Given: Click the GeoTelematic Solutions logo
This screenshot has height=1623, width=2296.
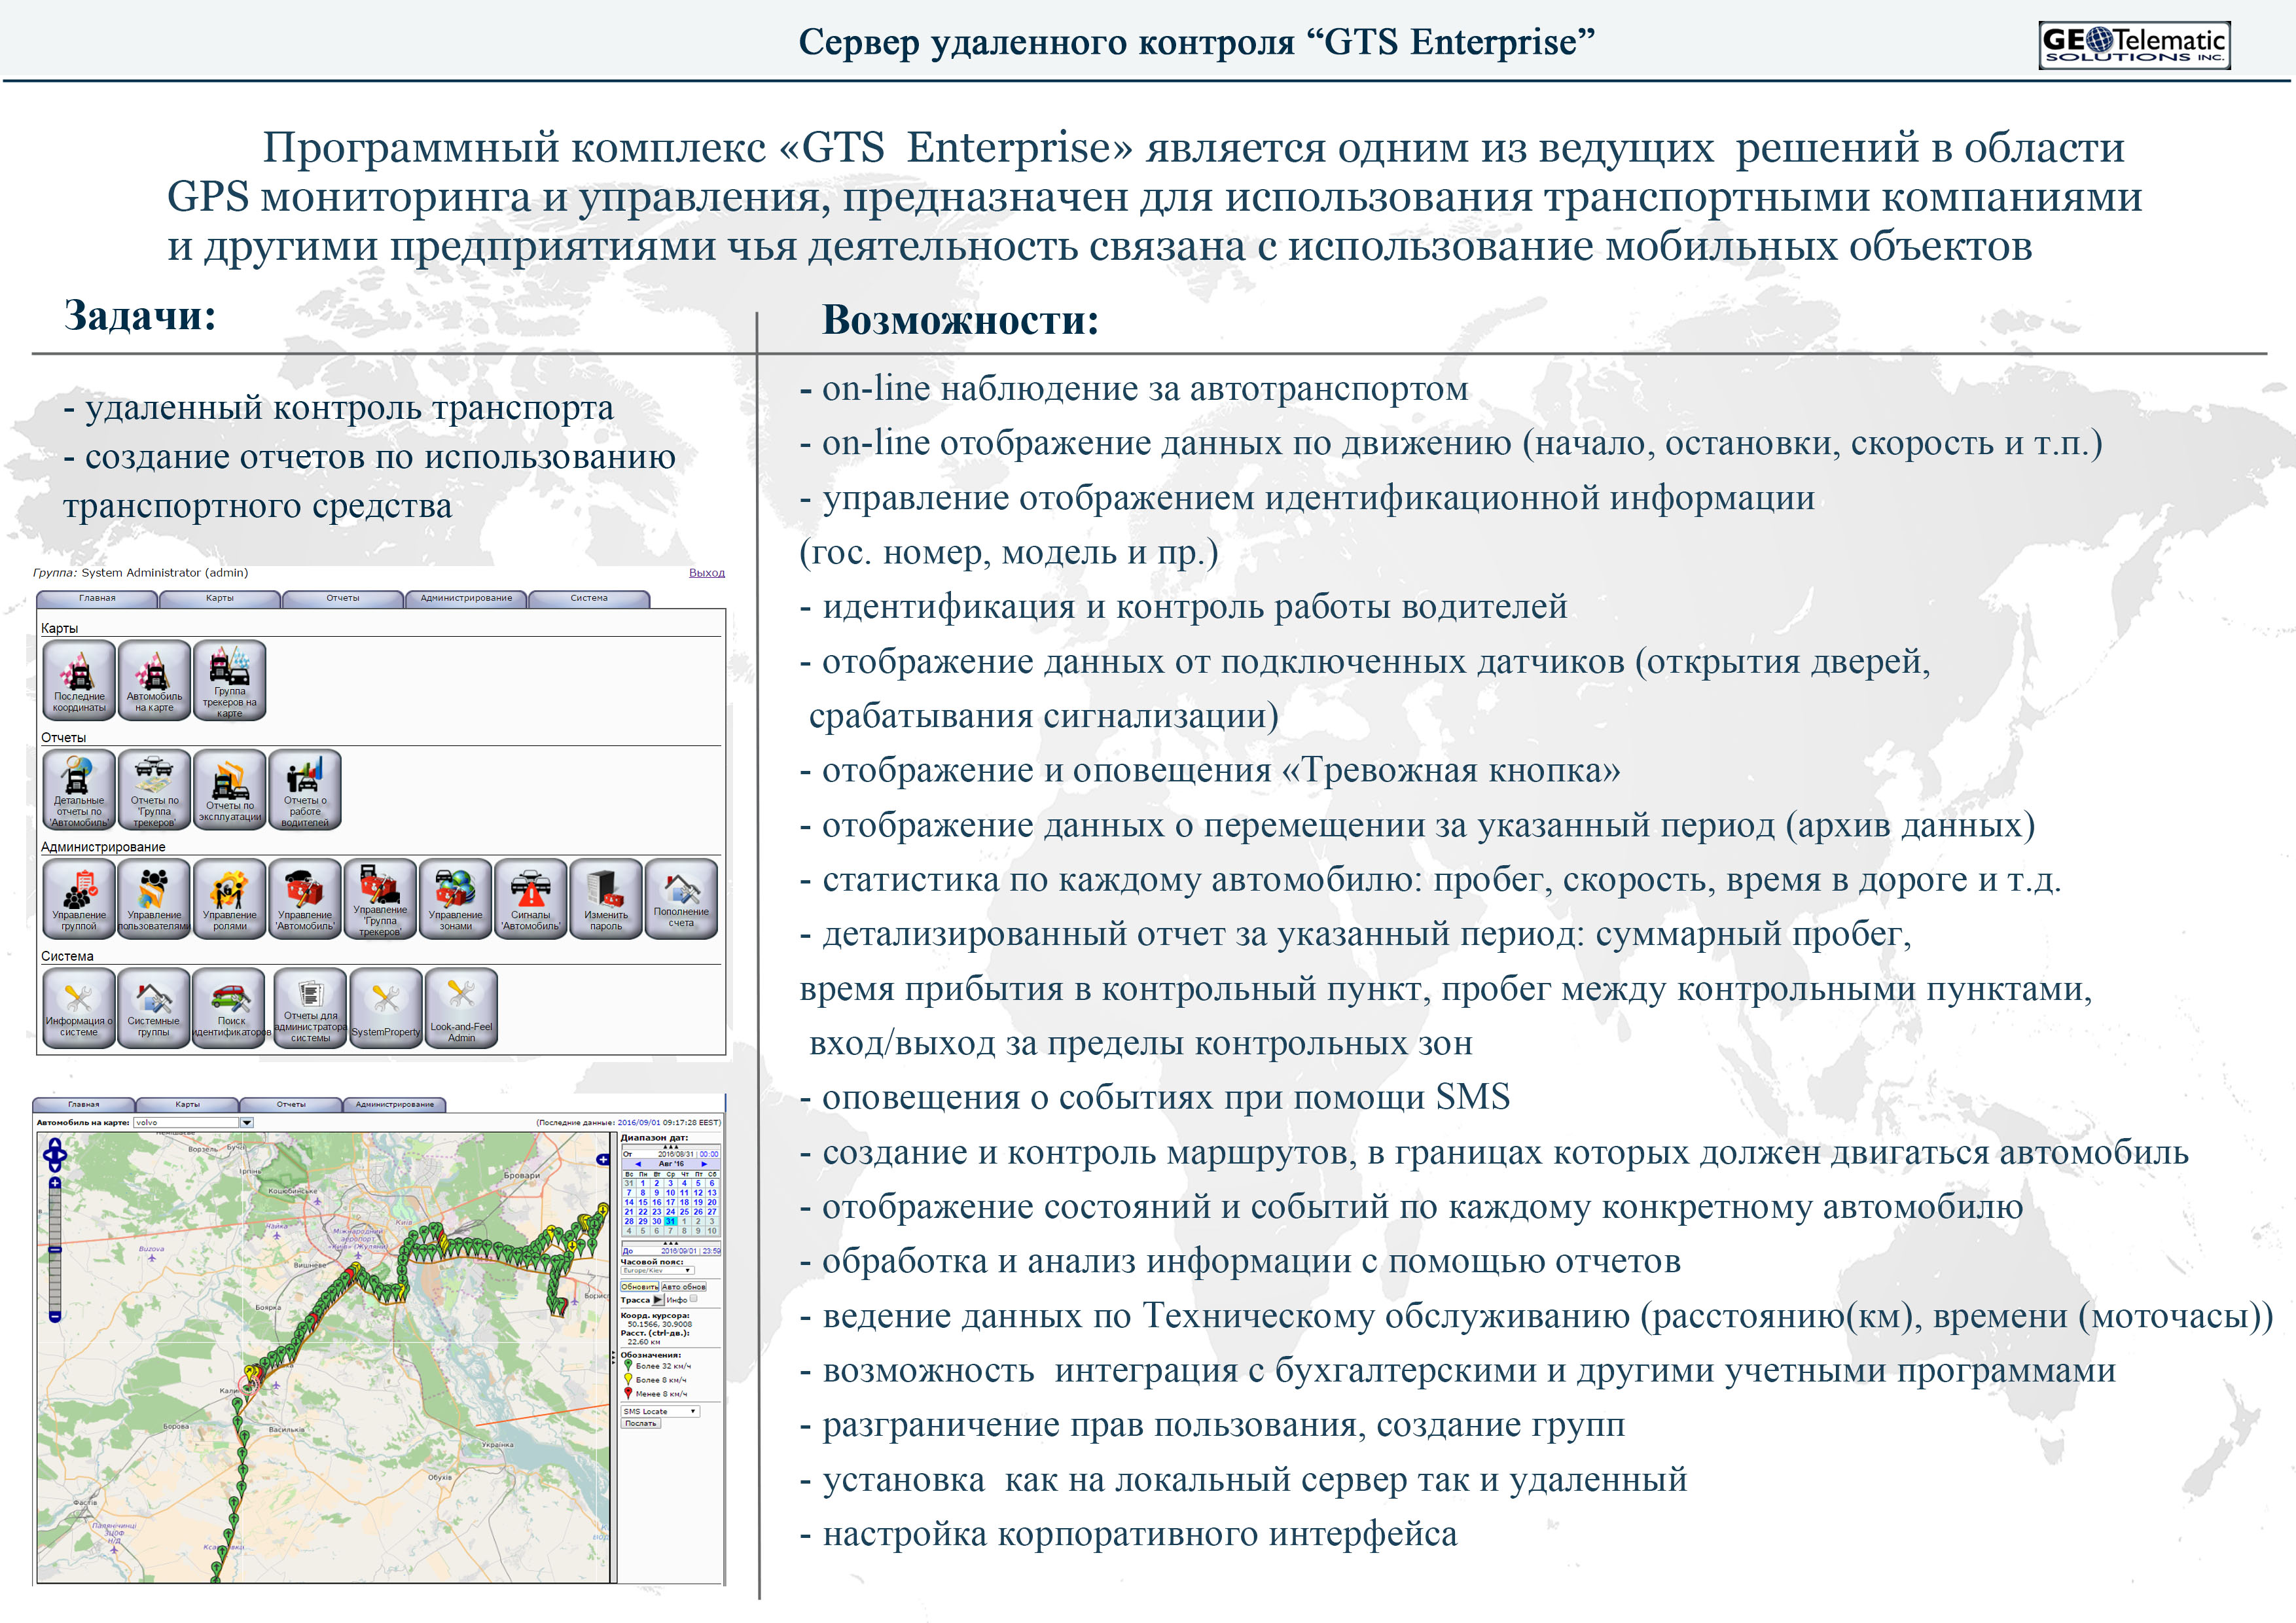Looking at the screenshot, I should (x=2134, y=45).
